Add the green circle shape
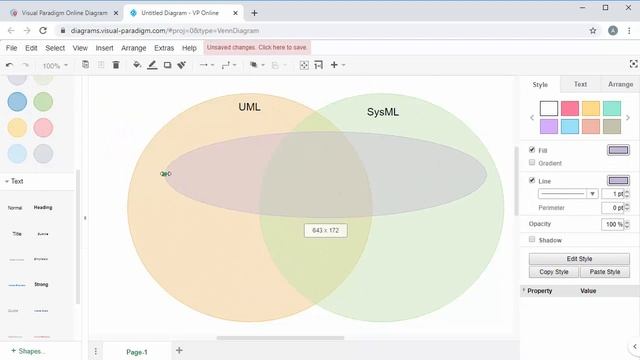 click(43, 102)
